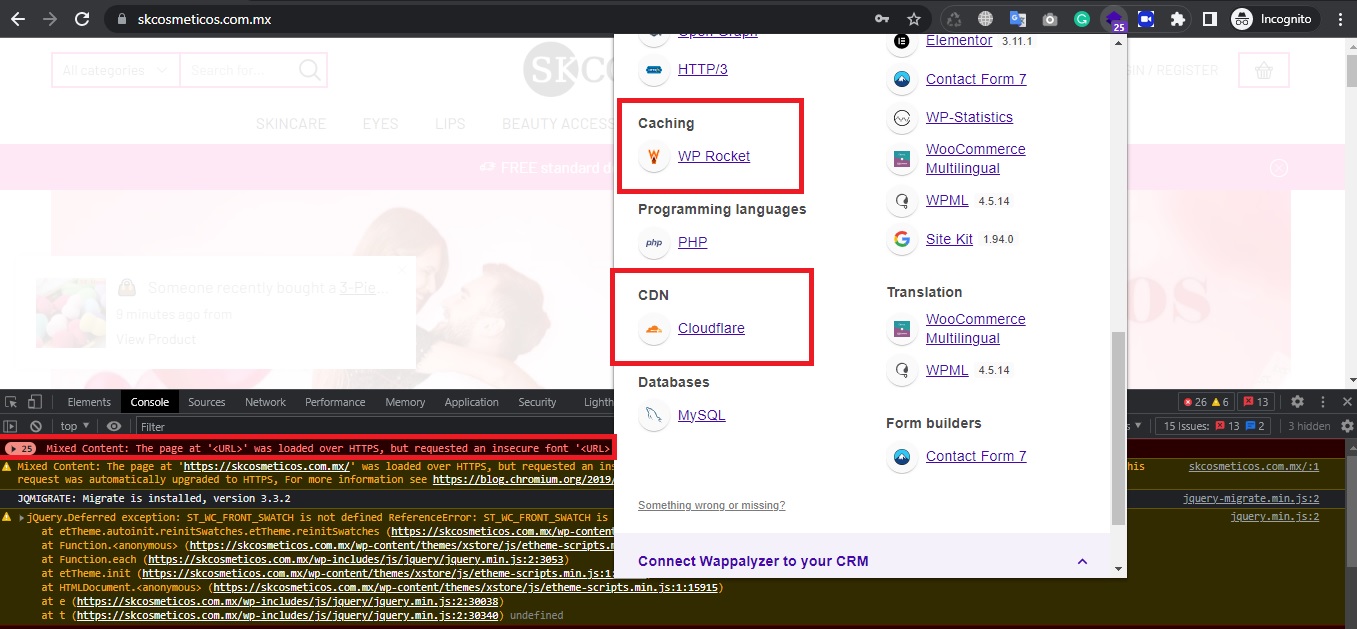Viewport: 1357px width, 629px height.
Task: Reload the page with the refresh icon
Action: (x=83, y=19)
